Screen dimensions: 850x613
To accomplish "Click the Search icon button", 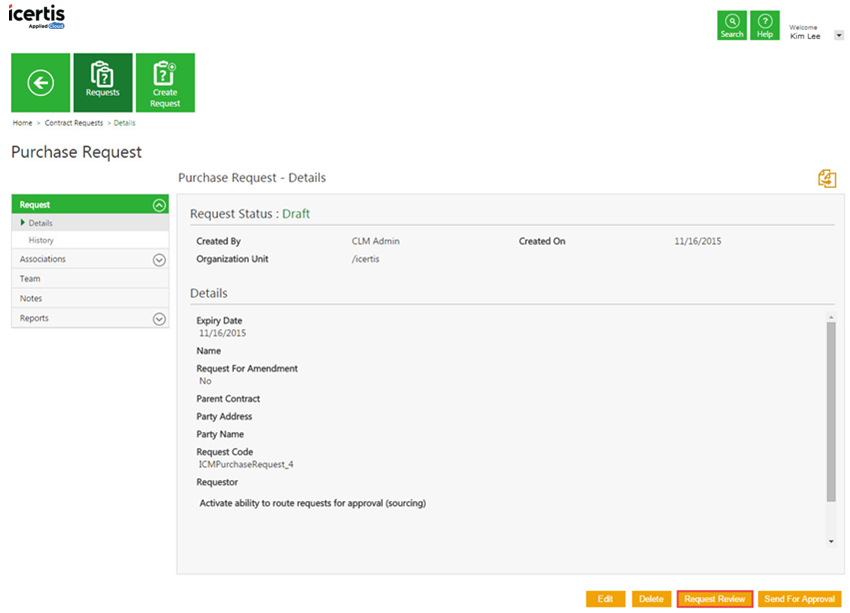I will tap(732, 26).
